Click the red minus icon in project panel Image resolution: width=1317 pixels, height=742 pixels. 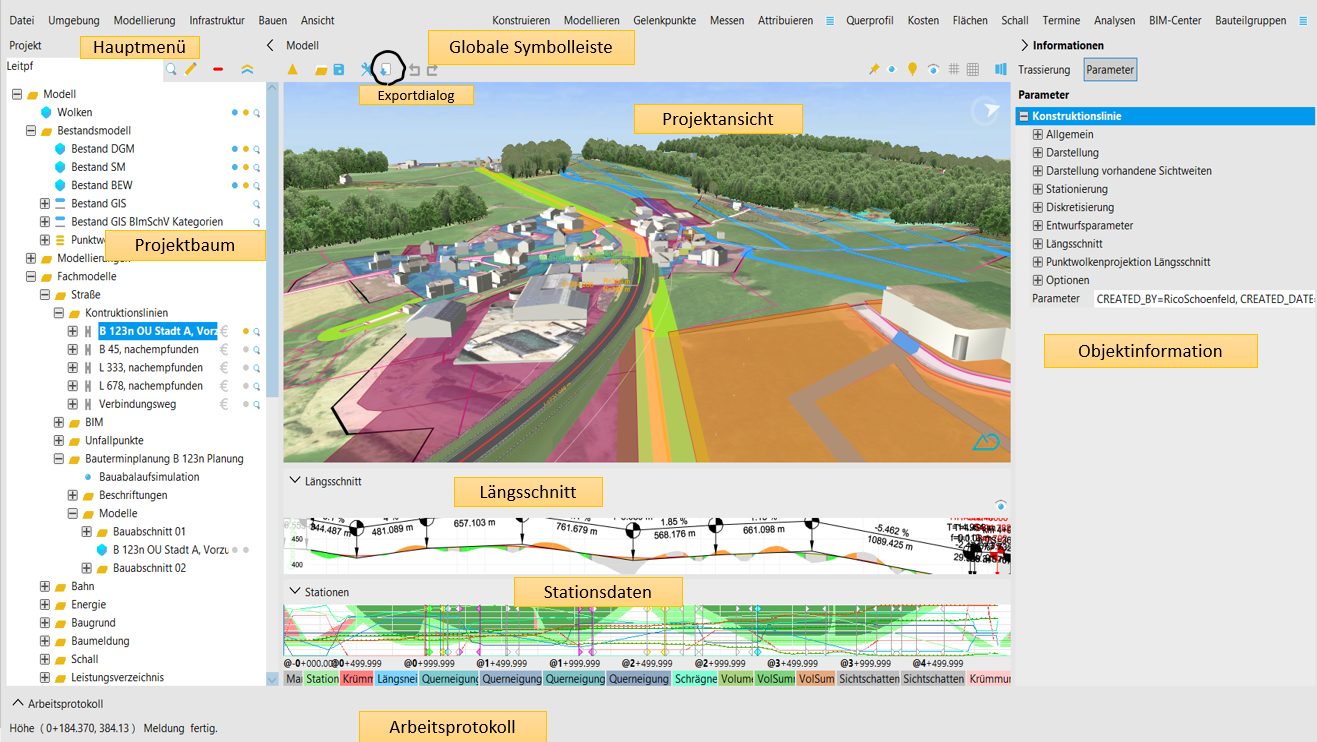pyautogui.click(x=218, y=70)
